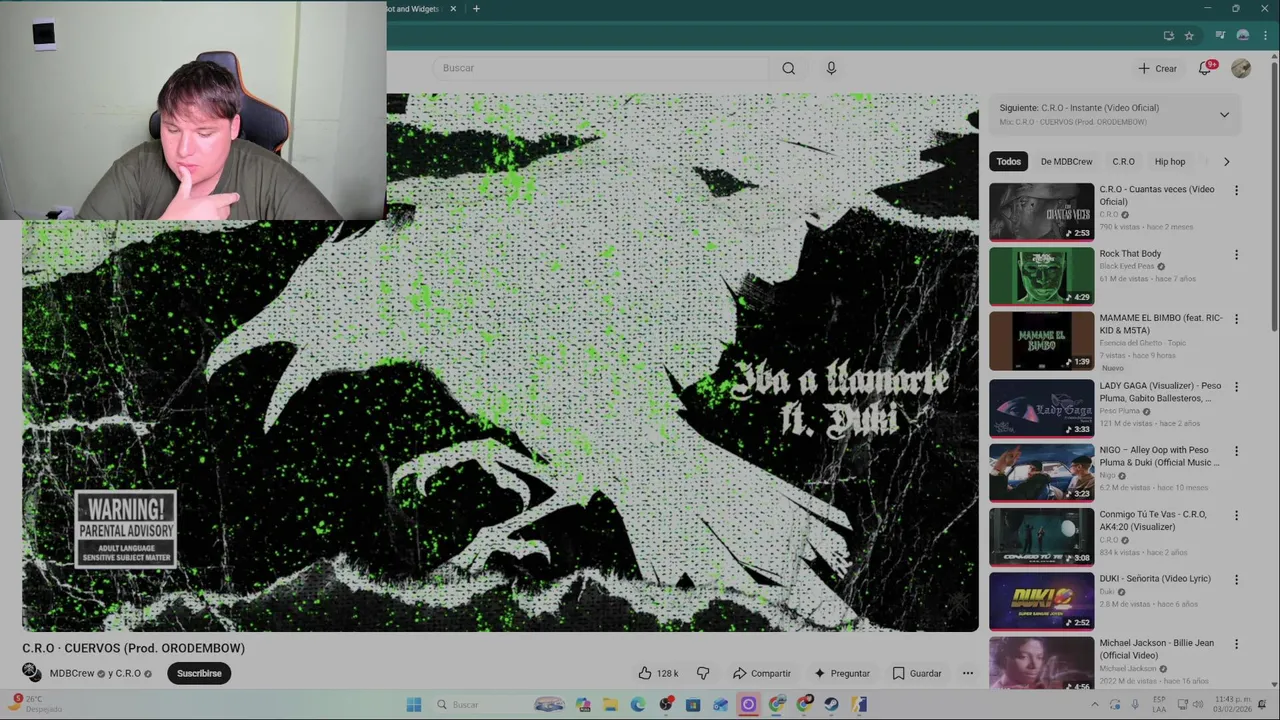Viewport: 1280px width, 720px height.
Task: Save the video with Guardar
Action: coord(917,673)
